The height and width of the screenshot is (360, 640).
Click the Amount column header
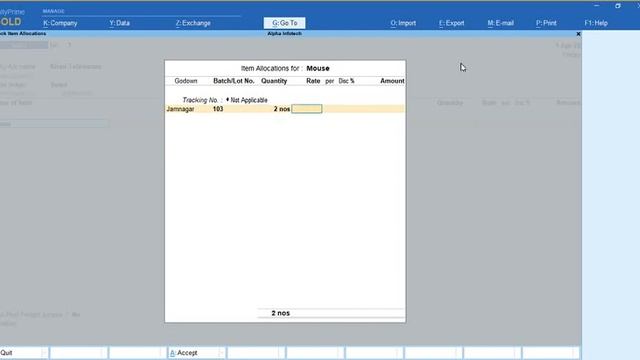[392, 81]
